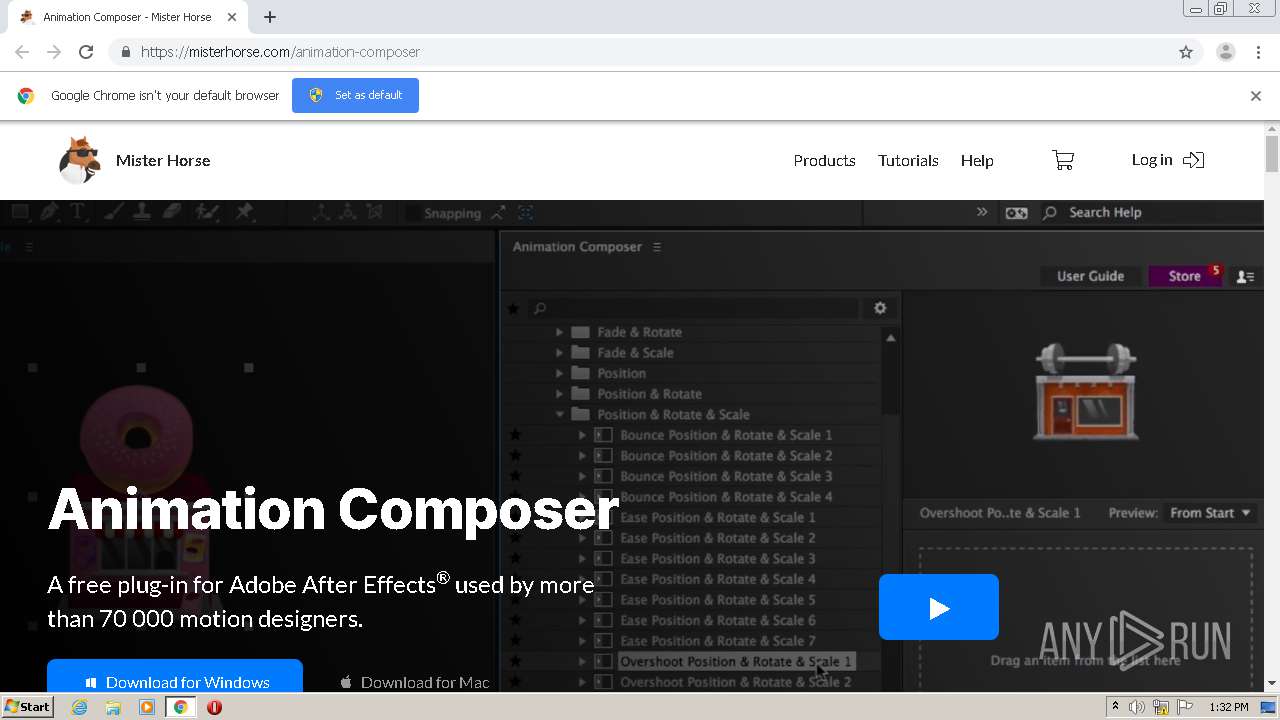Screen dimensions: 1280x720
Task: Click the settings gear in video panel
Action: pyautogui.click(x=880, y=308)
